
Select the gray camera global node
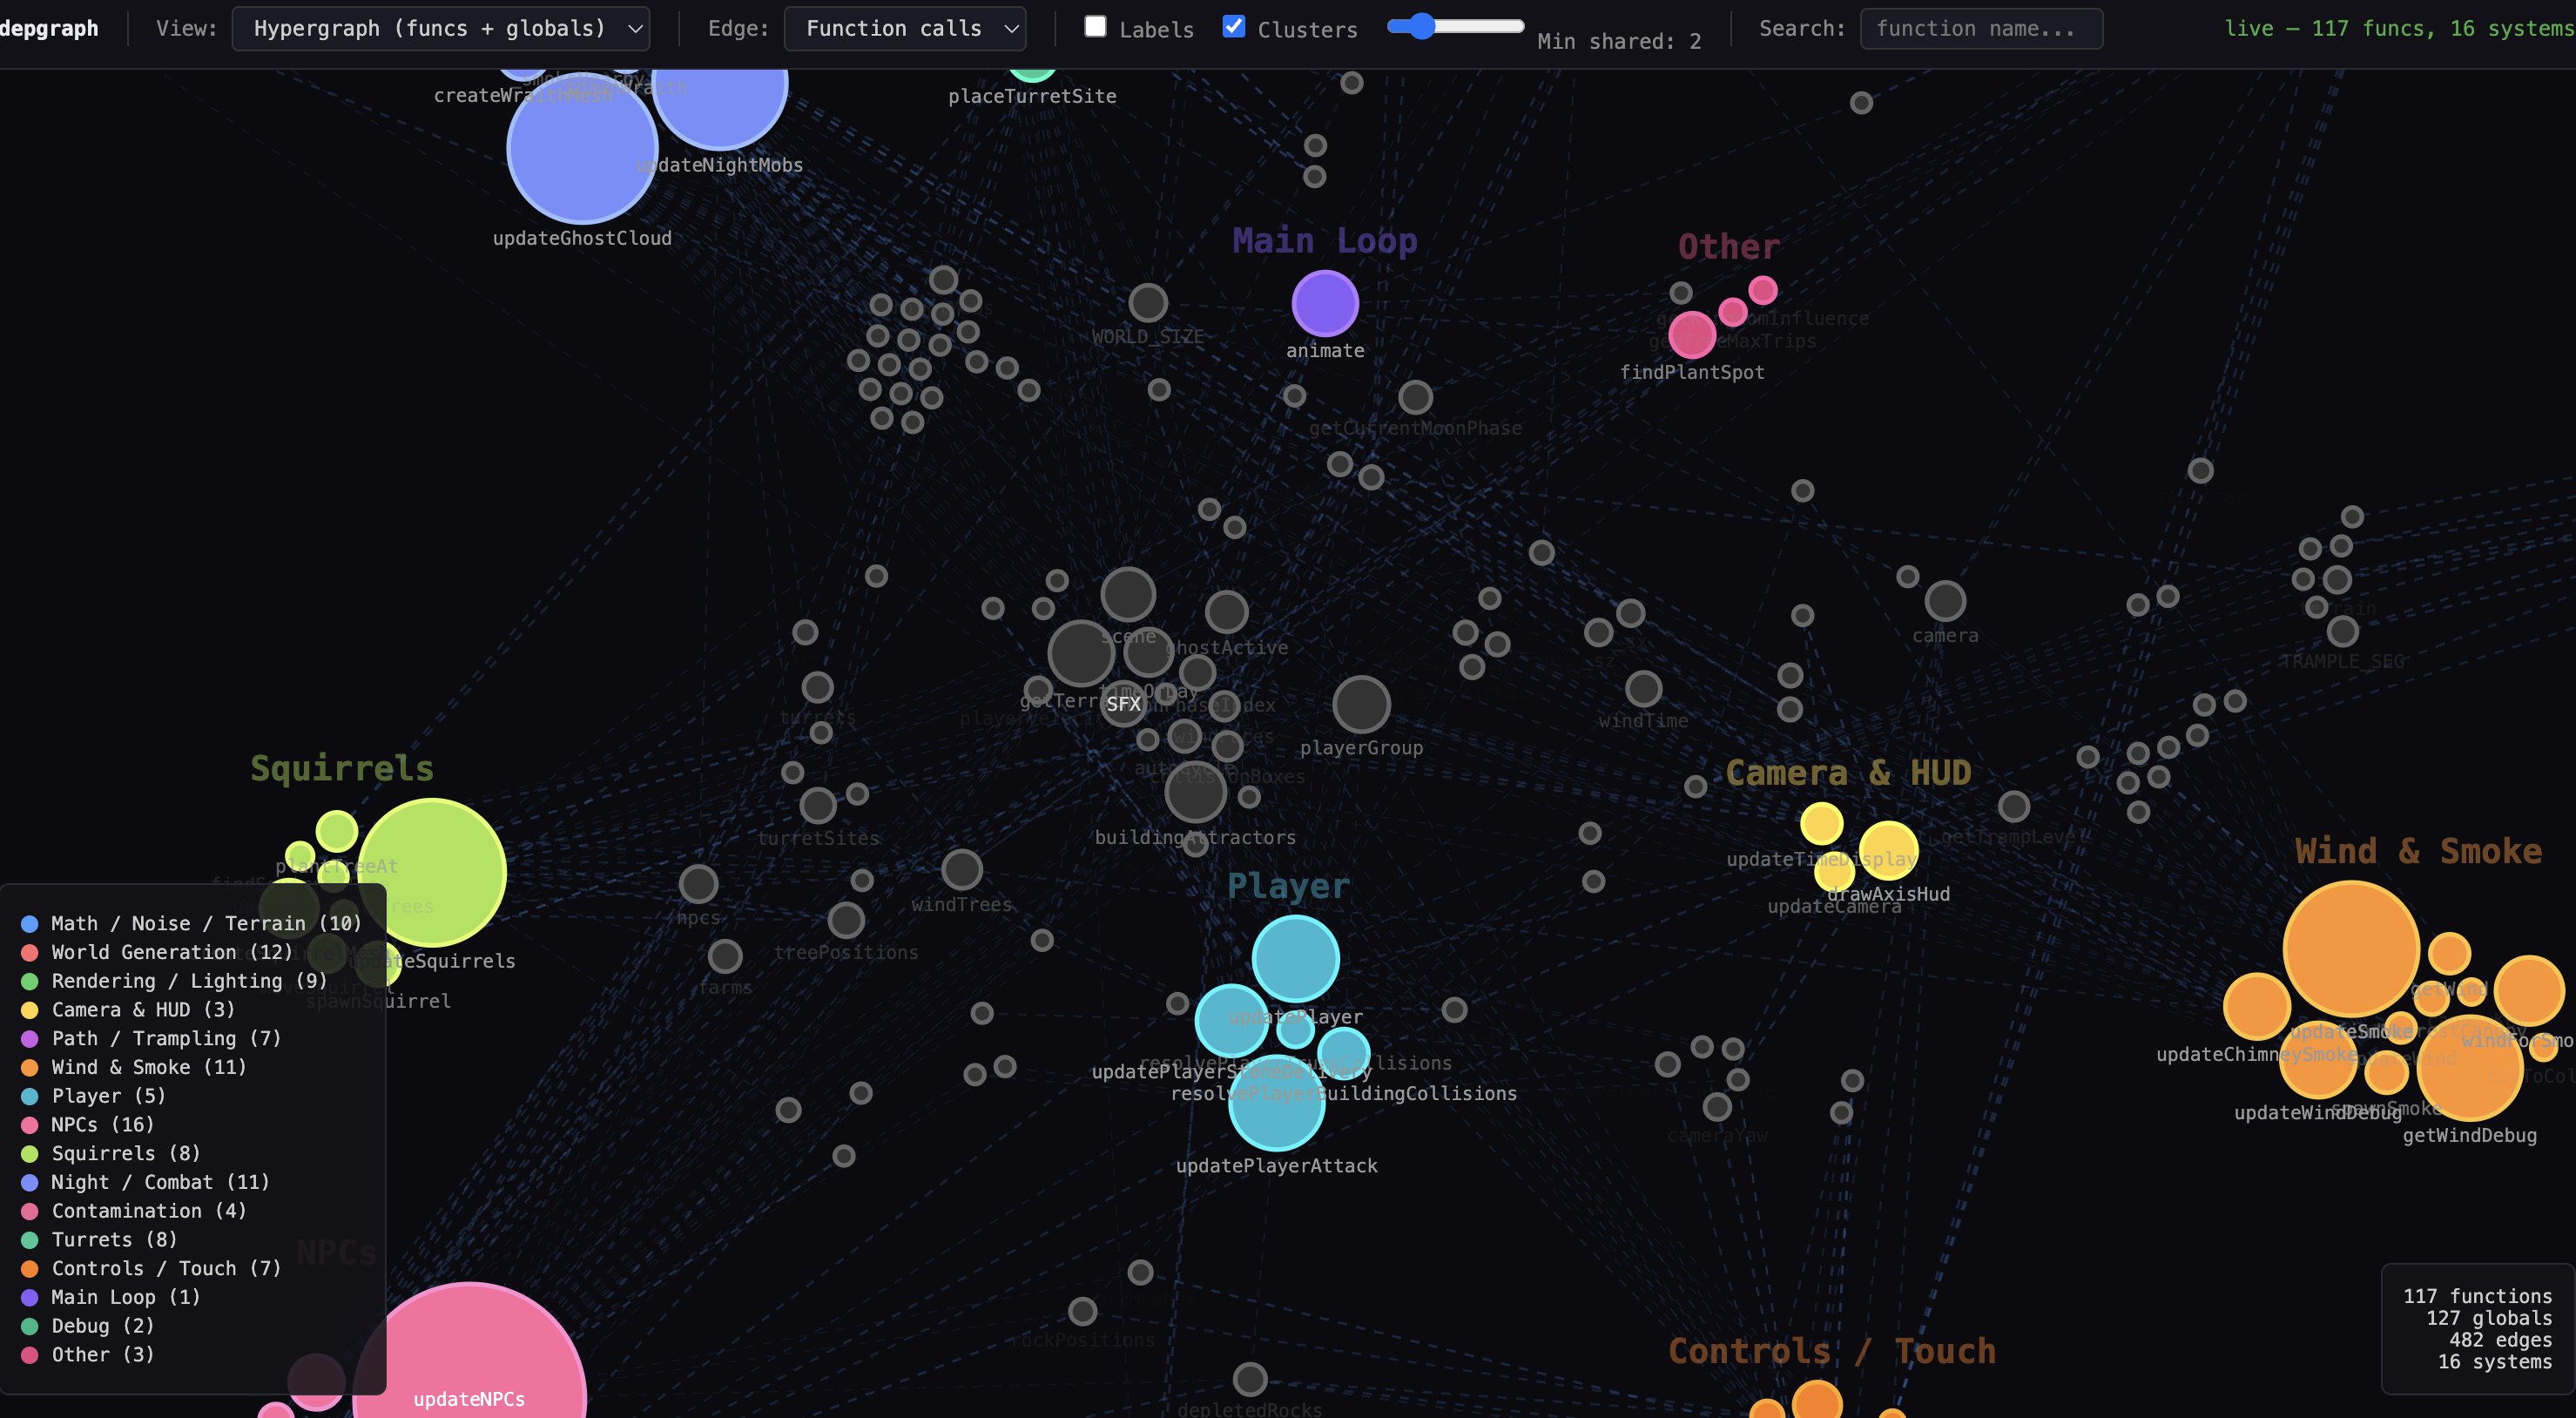(1945, 601)
